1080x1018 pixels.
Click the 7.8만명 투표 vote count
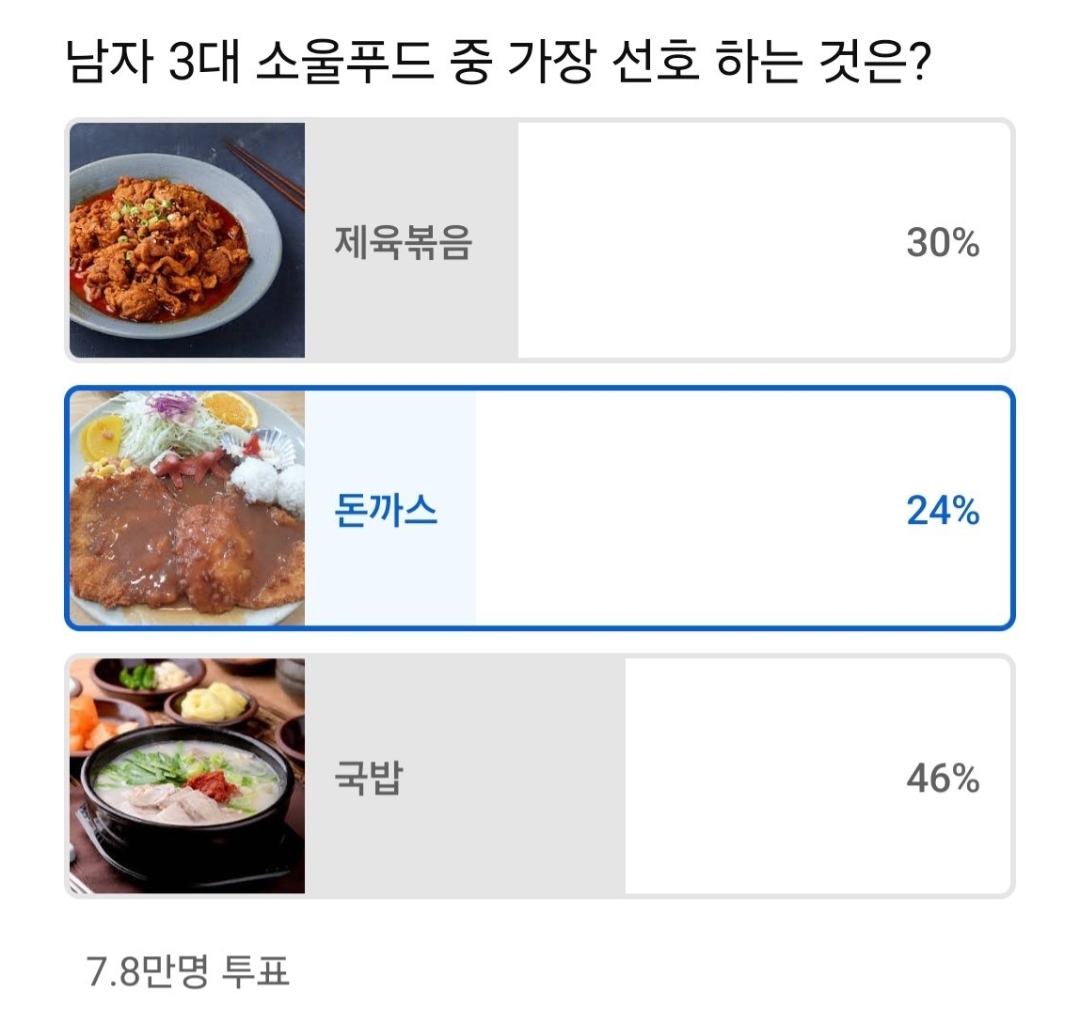coord(187,971)
